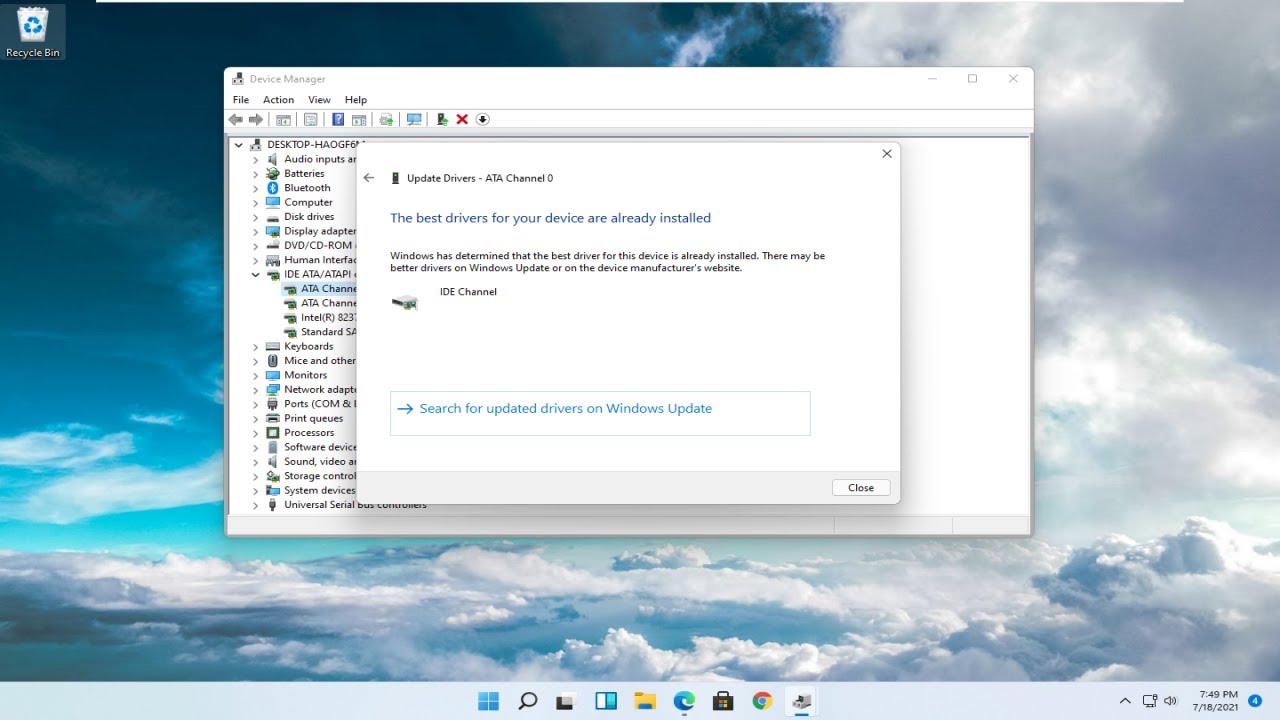
Task: Click the volume speaker tray icon
Action: pos(1171,701)
